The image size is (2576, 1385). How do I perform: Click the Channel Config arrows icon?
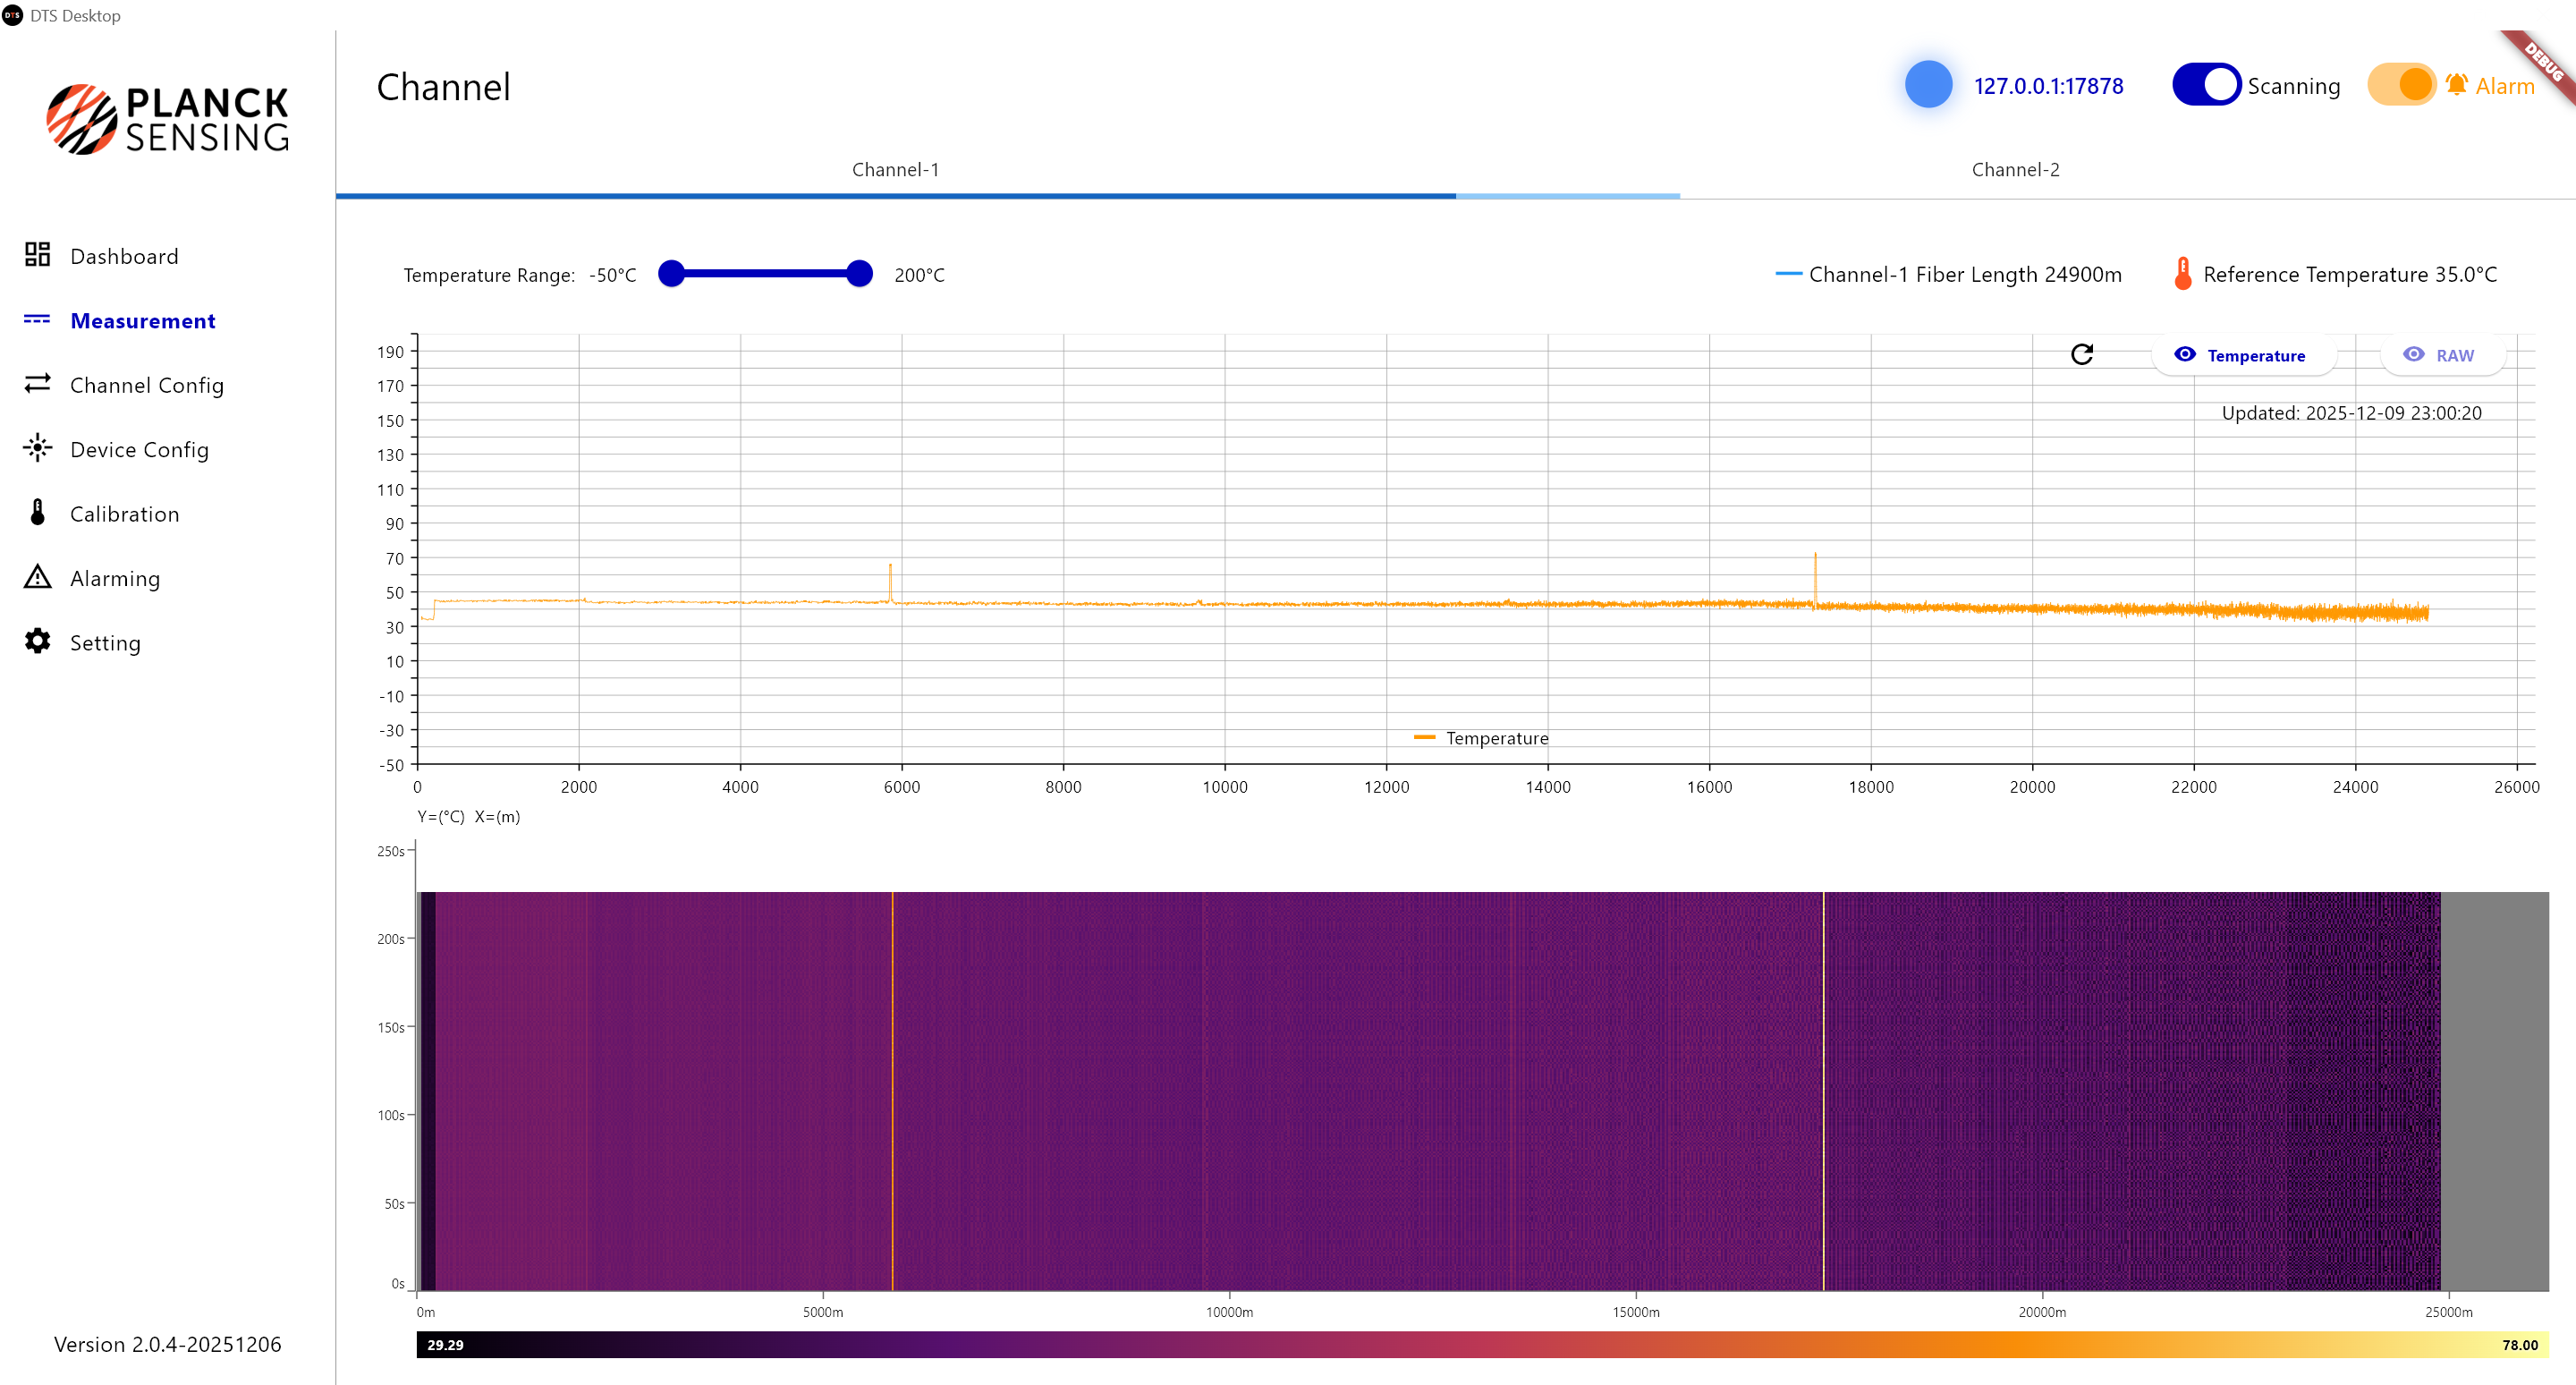(37, 384)
